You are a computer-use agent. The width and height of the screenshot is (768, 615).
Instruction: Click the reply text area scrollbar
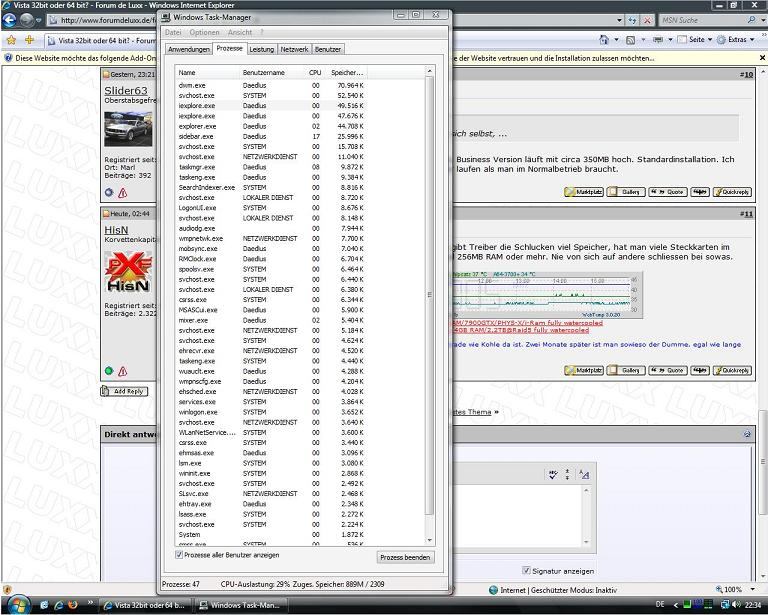(x=586, y=517)
